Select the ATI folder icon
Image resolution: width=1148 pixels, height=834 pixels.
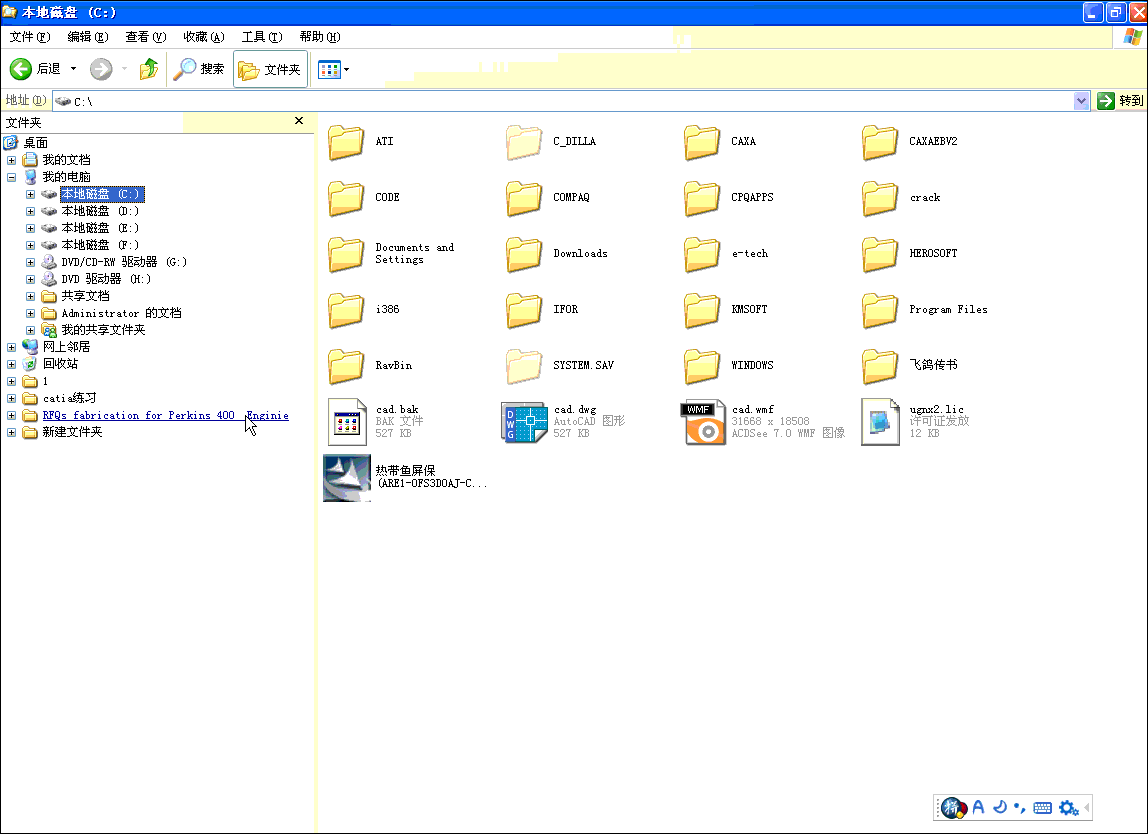click(x=346, y=142)
